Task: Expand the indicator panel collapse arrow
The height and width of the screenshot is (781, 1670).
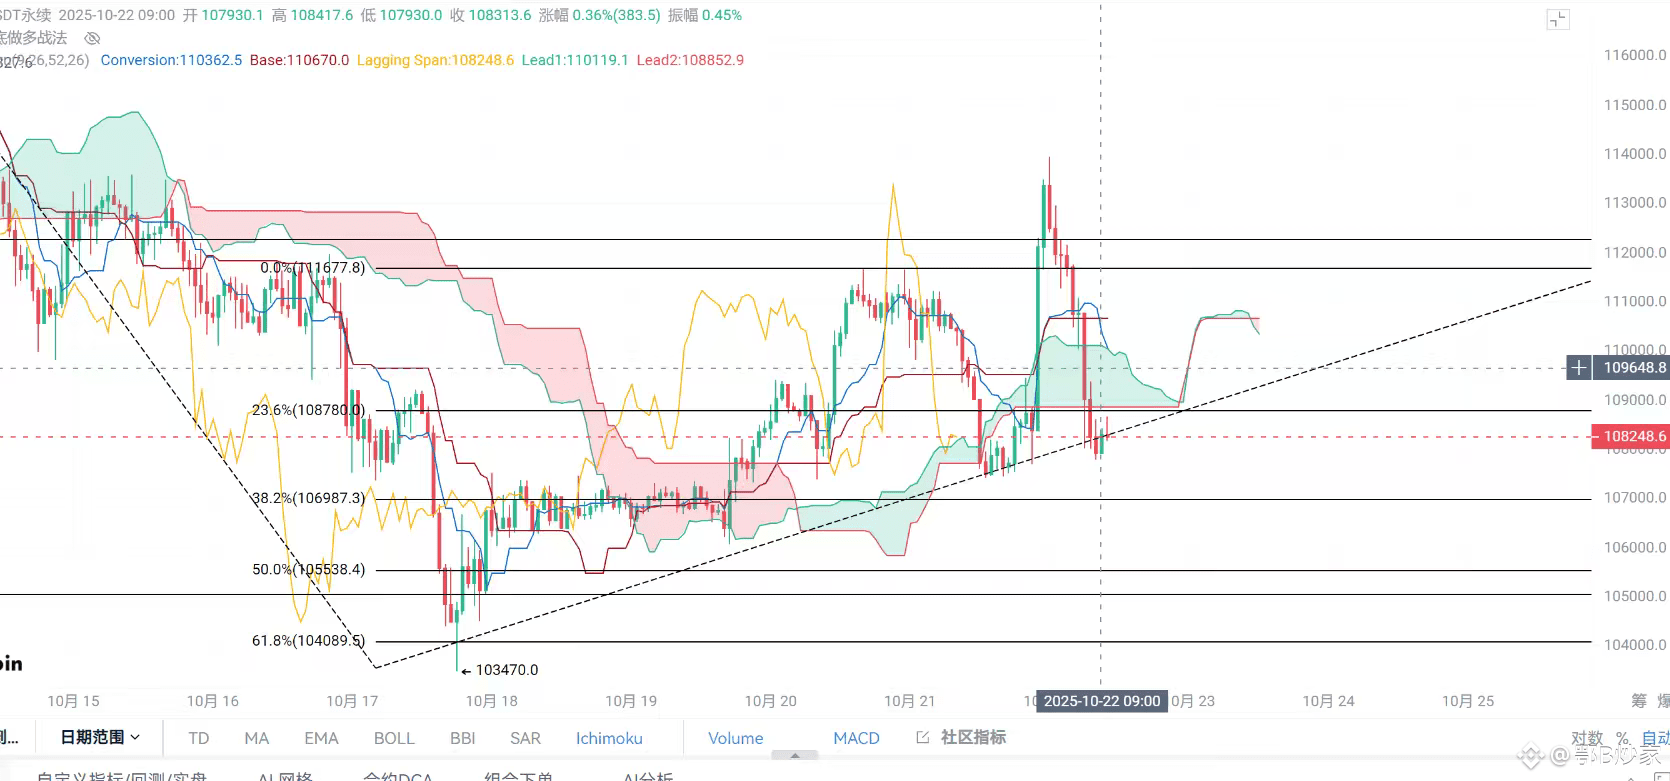Action: pyautogui.click(x=795, y=756)
